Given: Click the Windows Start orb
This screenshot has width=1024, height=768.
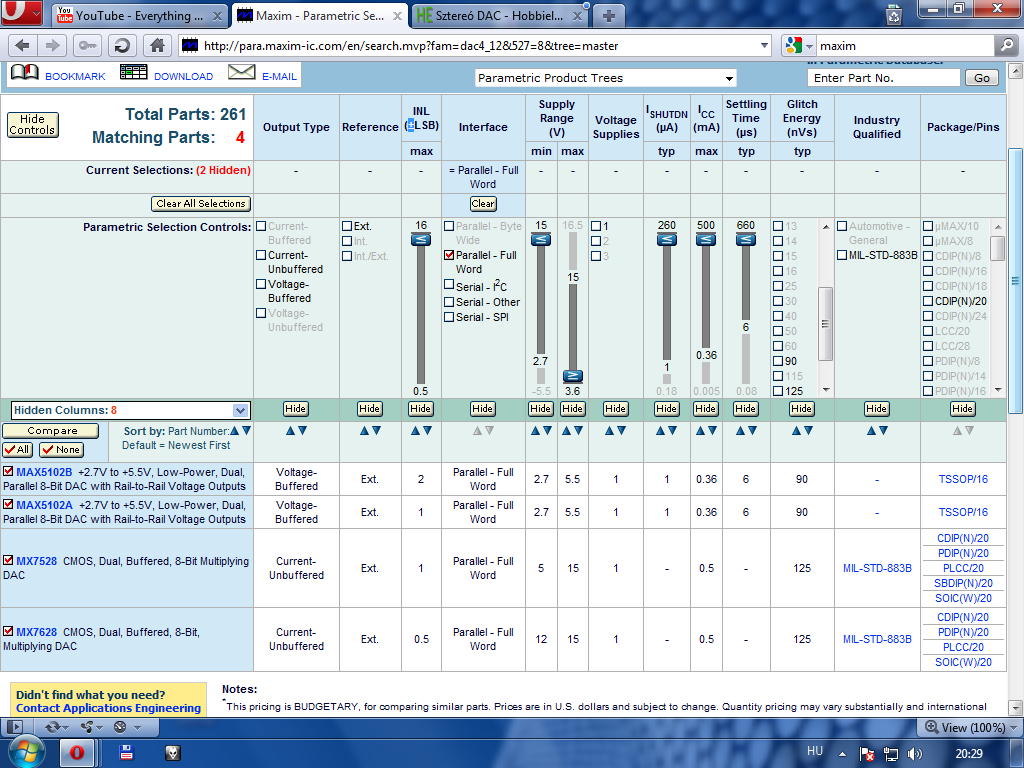Looking at the screenshot, I should [x=25, y=752].
